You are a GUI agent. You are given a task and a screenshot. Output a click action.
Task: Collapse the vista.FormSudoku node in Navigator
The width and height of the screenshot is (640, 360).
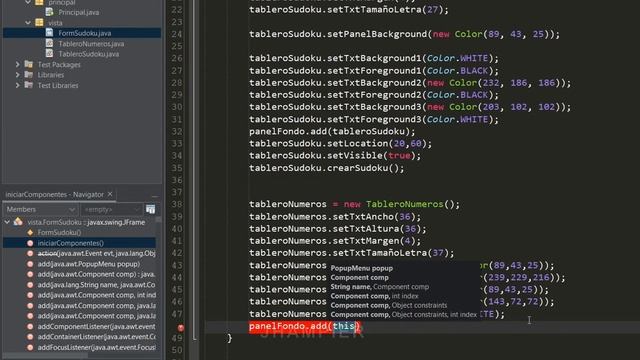pos(7,222)
